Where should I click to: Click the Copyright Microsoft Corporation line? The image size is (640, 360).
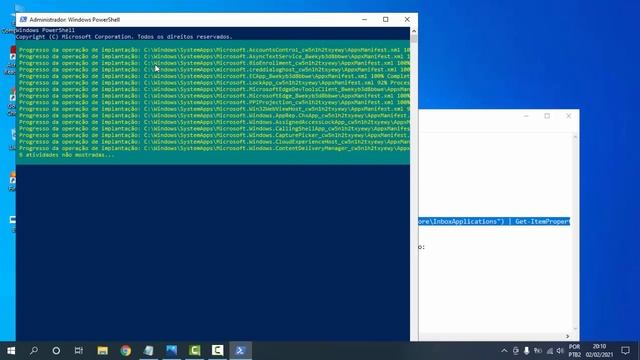tap(124, 37)
